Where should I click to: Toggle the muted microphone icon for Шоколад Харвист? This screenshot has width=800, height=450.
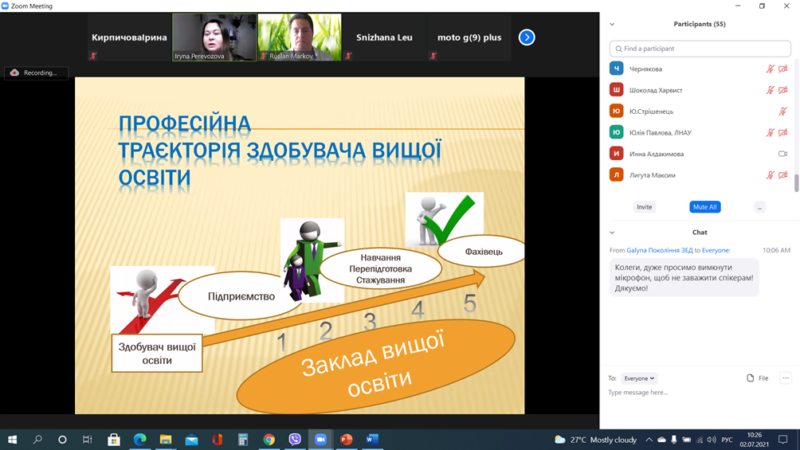click(770, 90)
